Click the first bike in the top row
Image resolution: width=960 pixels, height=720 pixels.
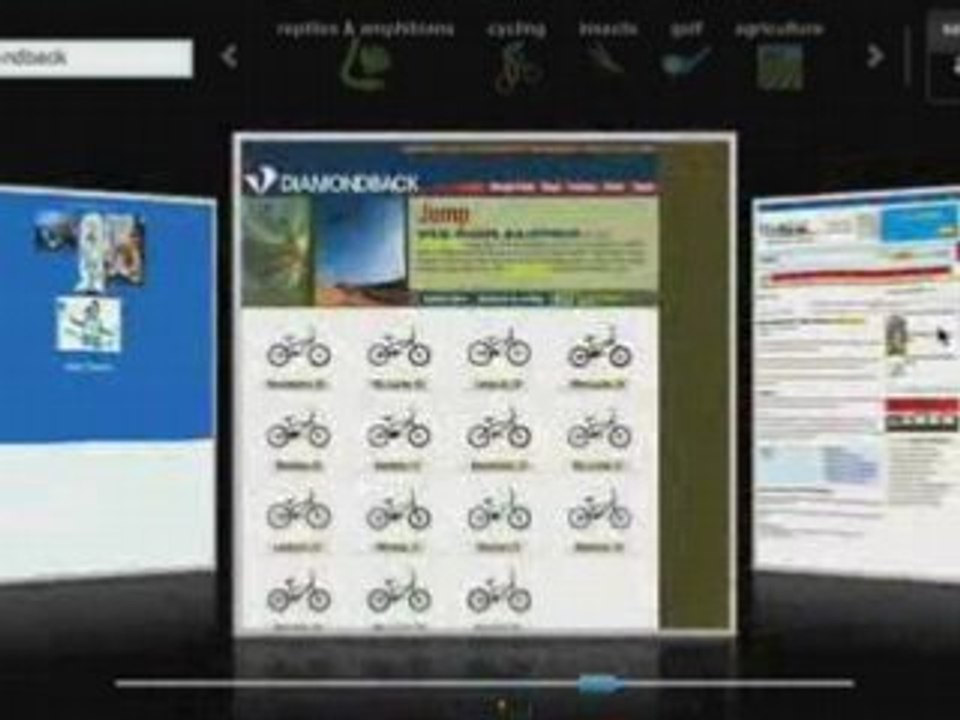point(298,349)
